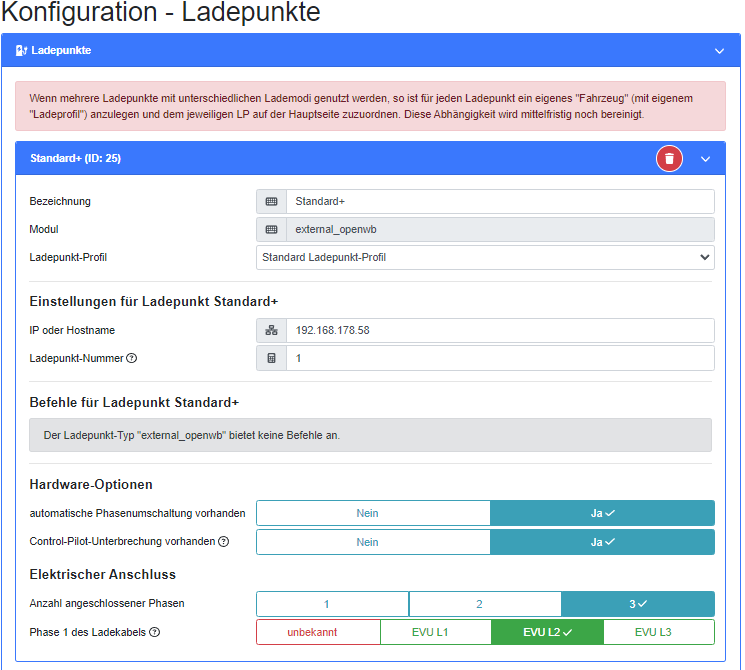Click the 'Konfiguration - Ladepunkte' page title
This screenshot has height=670, width=745.
[161, 11]
